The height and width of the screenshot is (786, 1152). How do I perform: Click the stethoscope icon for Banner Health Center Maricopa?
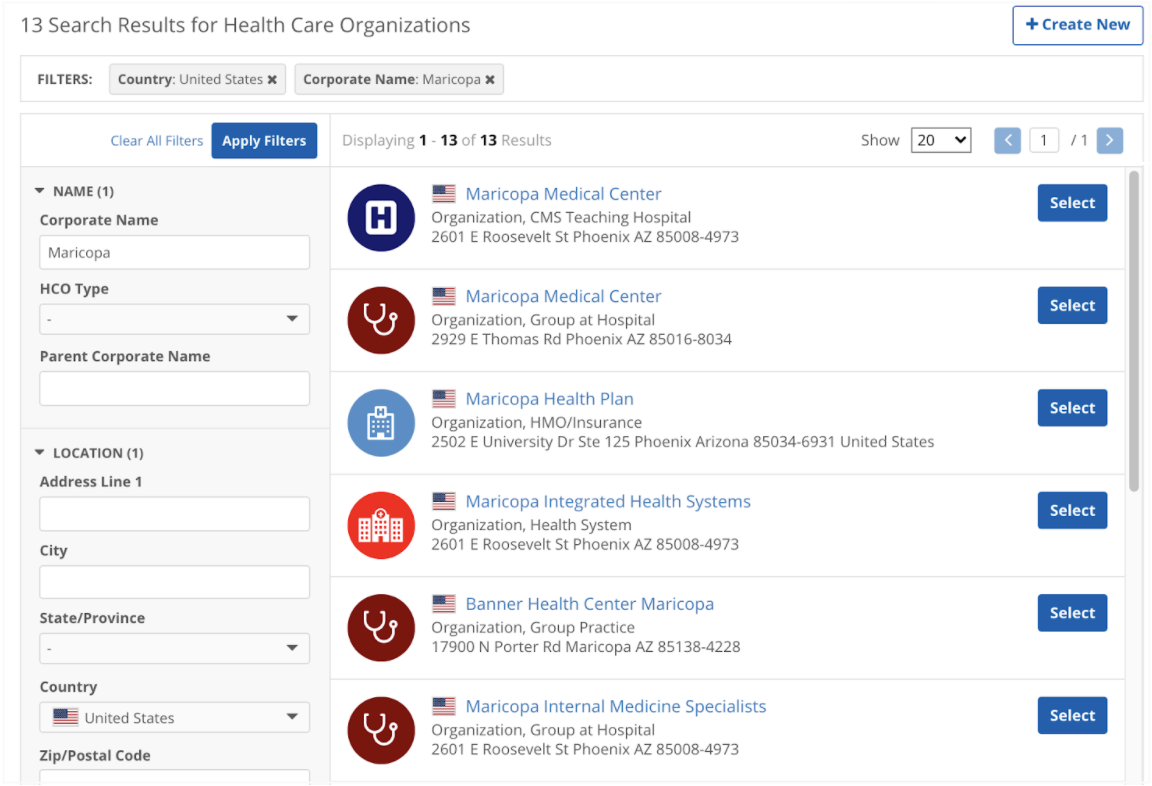(x=381, y=628)
